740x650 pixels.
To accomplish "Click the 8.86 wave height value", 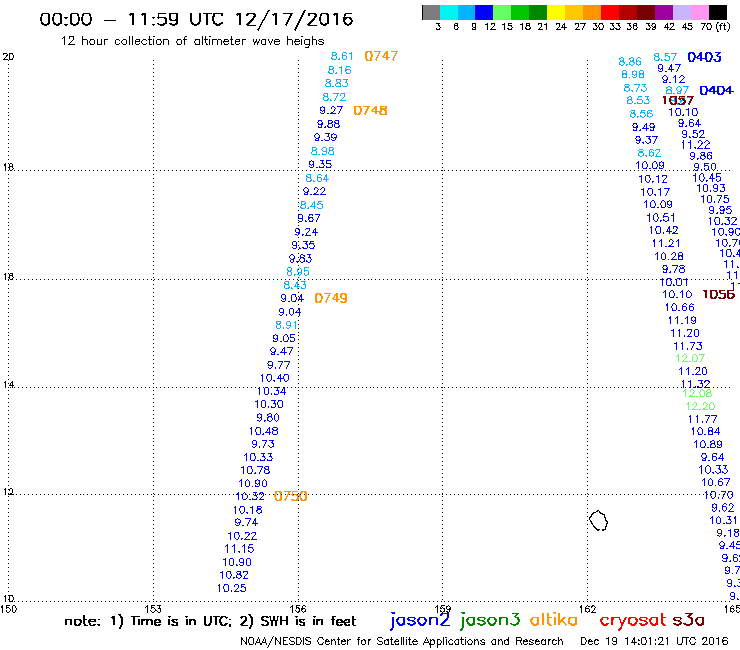I will [630, 62].
